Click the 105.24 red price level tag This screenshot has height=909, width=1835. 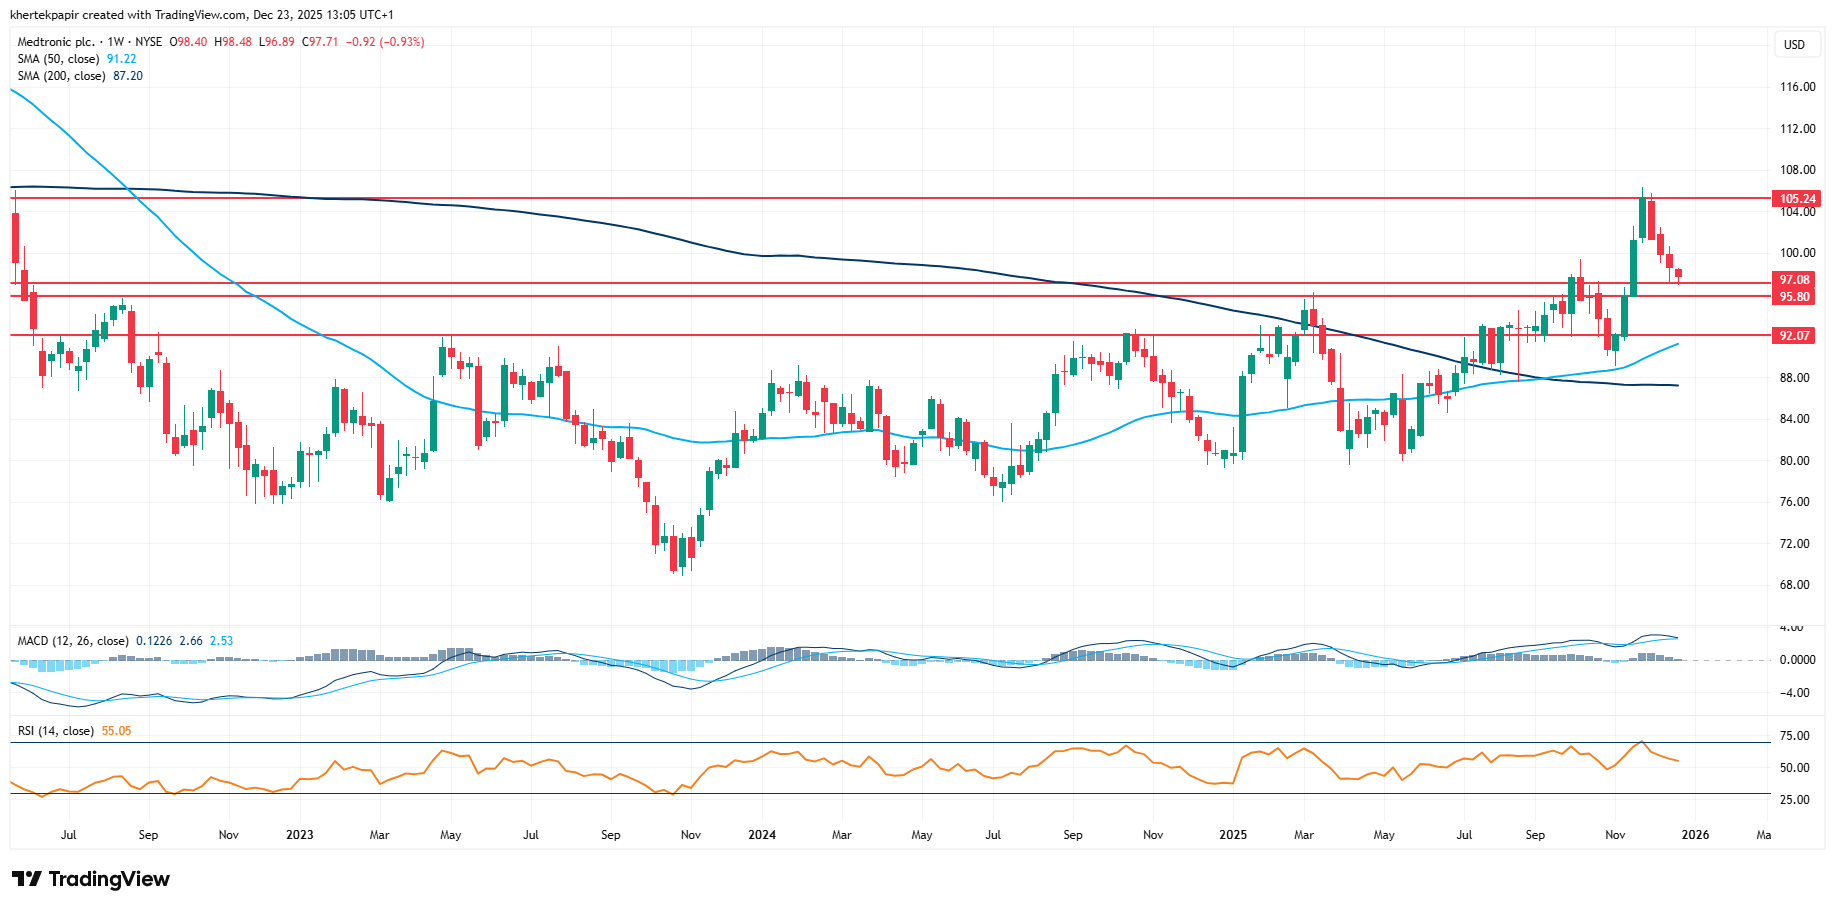click(1796, 199)
